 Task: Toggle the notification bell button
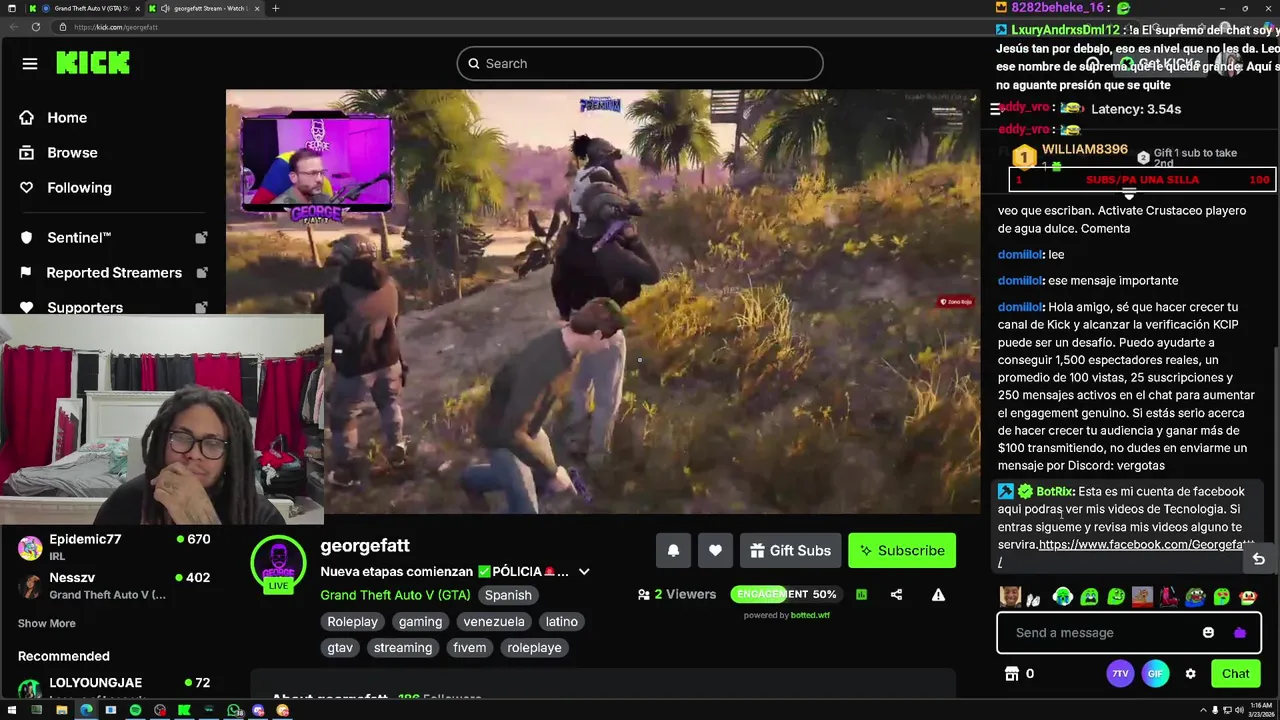coord(673,550)
